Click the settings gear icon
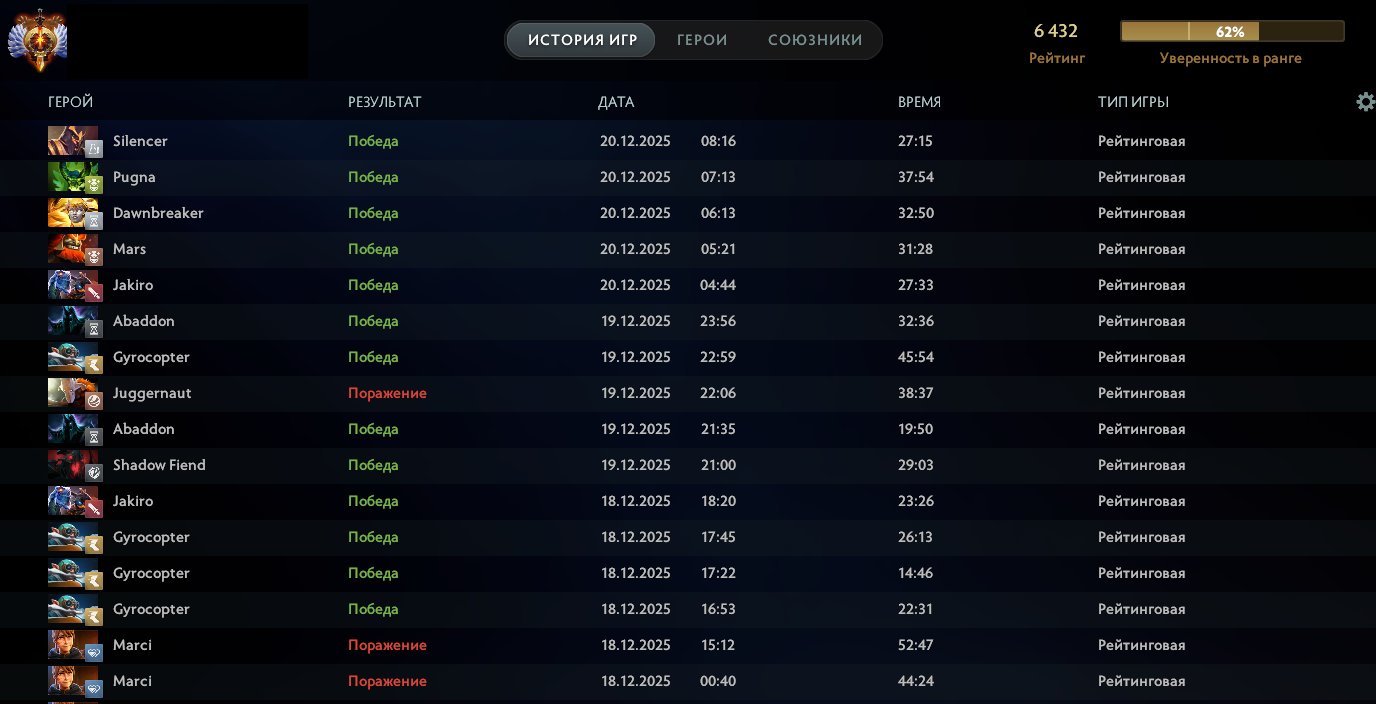Viewport: 1376px width, 704px height. (x=1365, y=101)
